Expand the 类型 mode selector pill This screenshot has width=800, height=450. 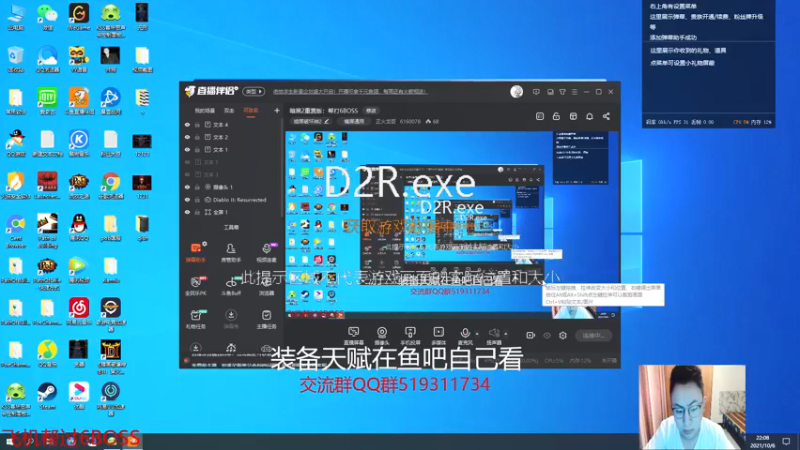254,91
